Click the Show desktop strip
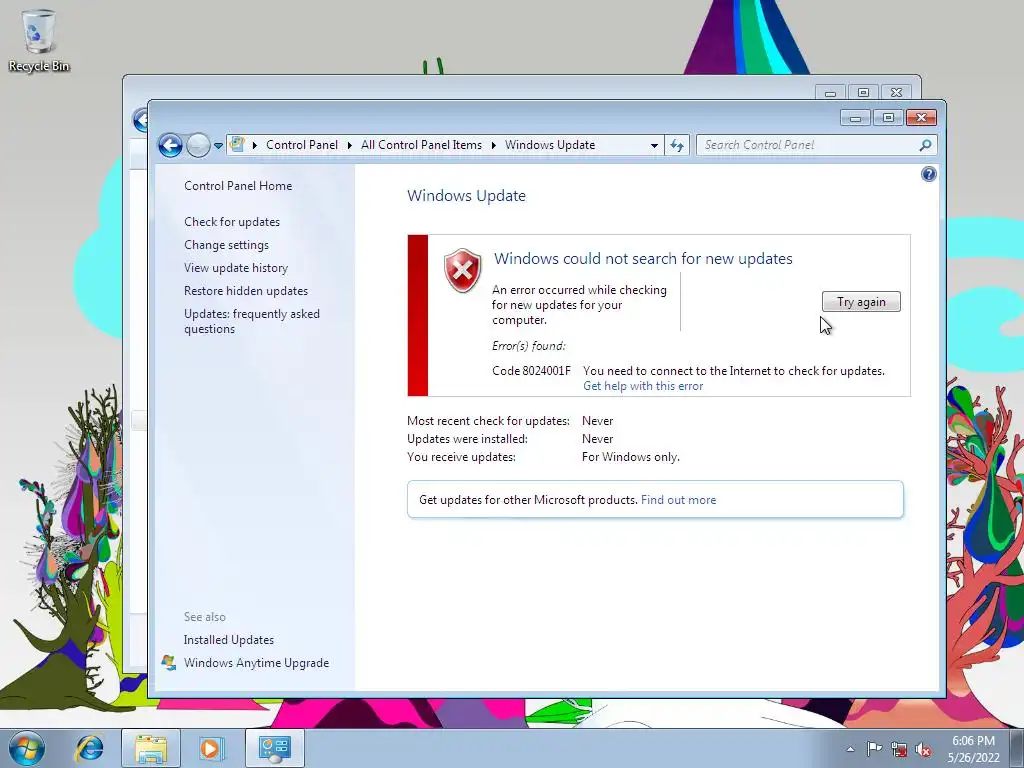This screenshot has height=768, width=1024. 1017,748
